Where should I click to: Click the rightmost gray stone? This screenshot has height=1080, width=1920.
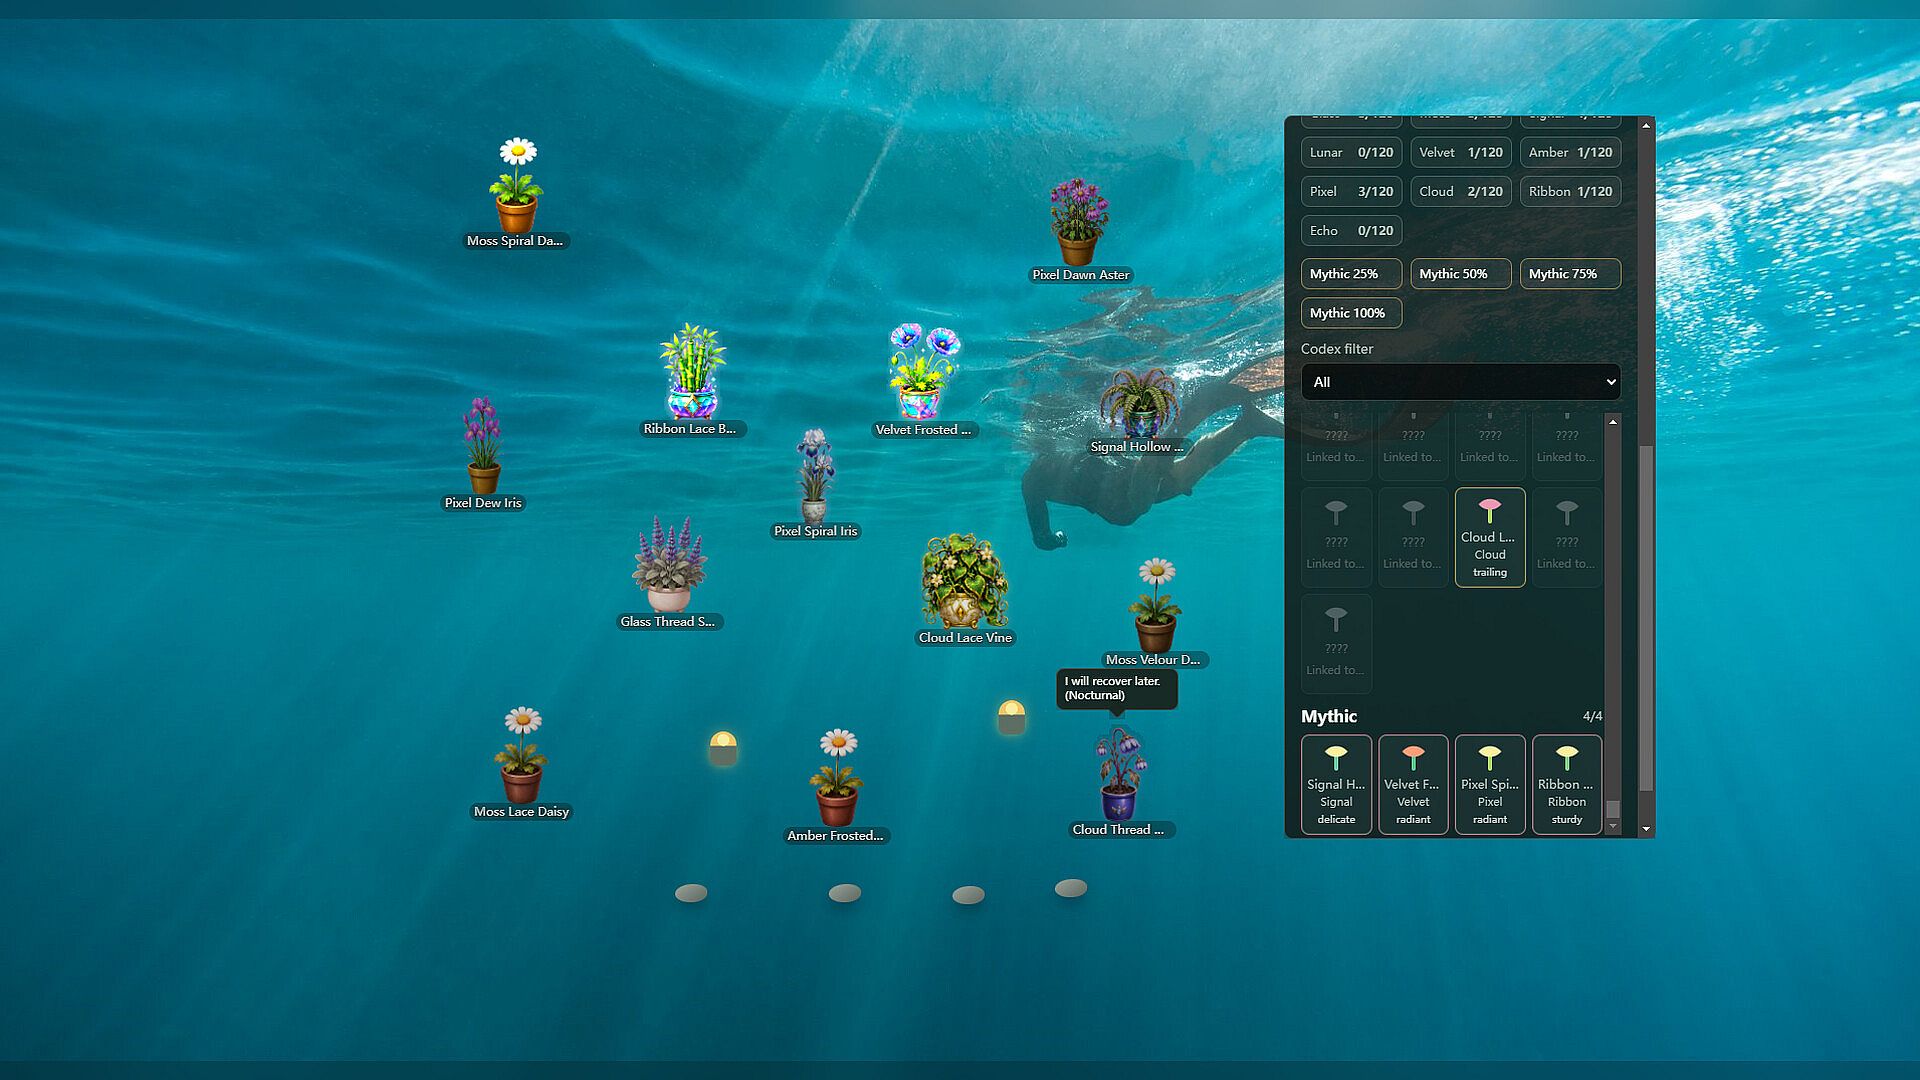(1071, 888)
